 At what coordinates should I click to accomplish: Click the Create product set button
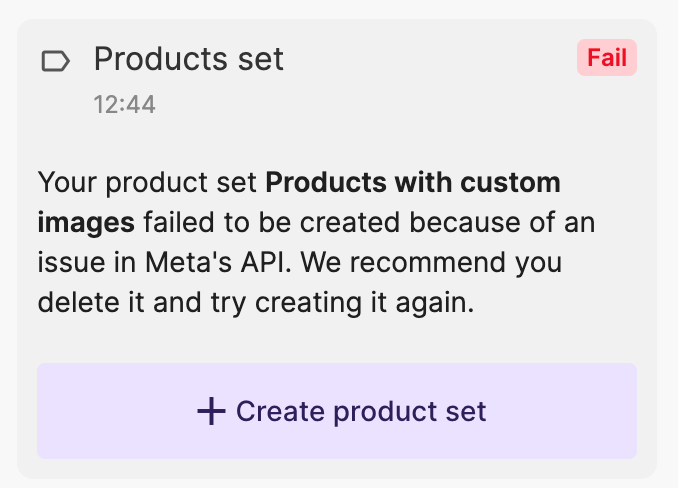pos(337,411)
